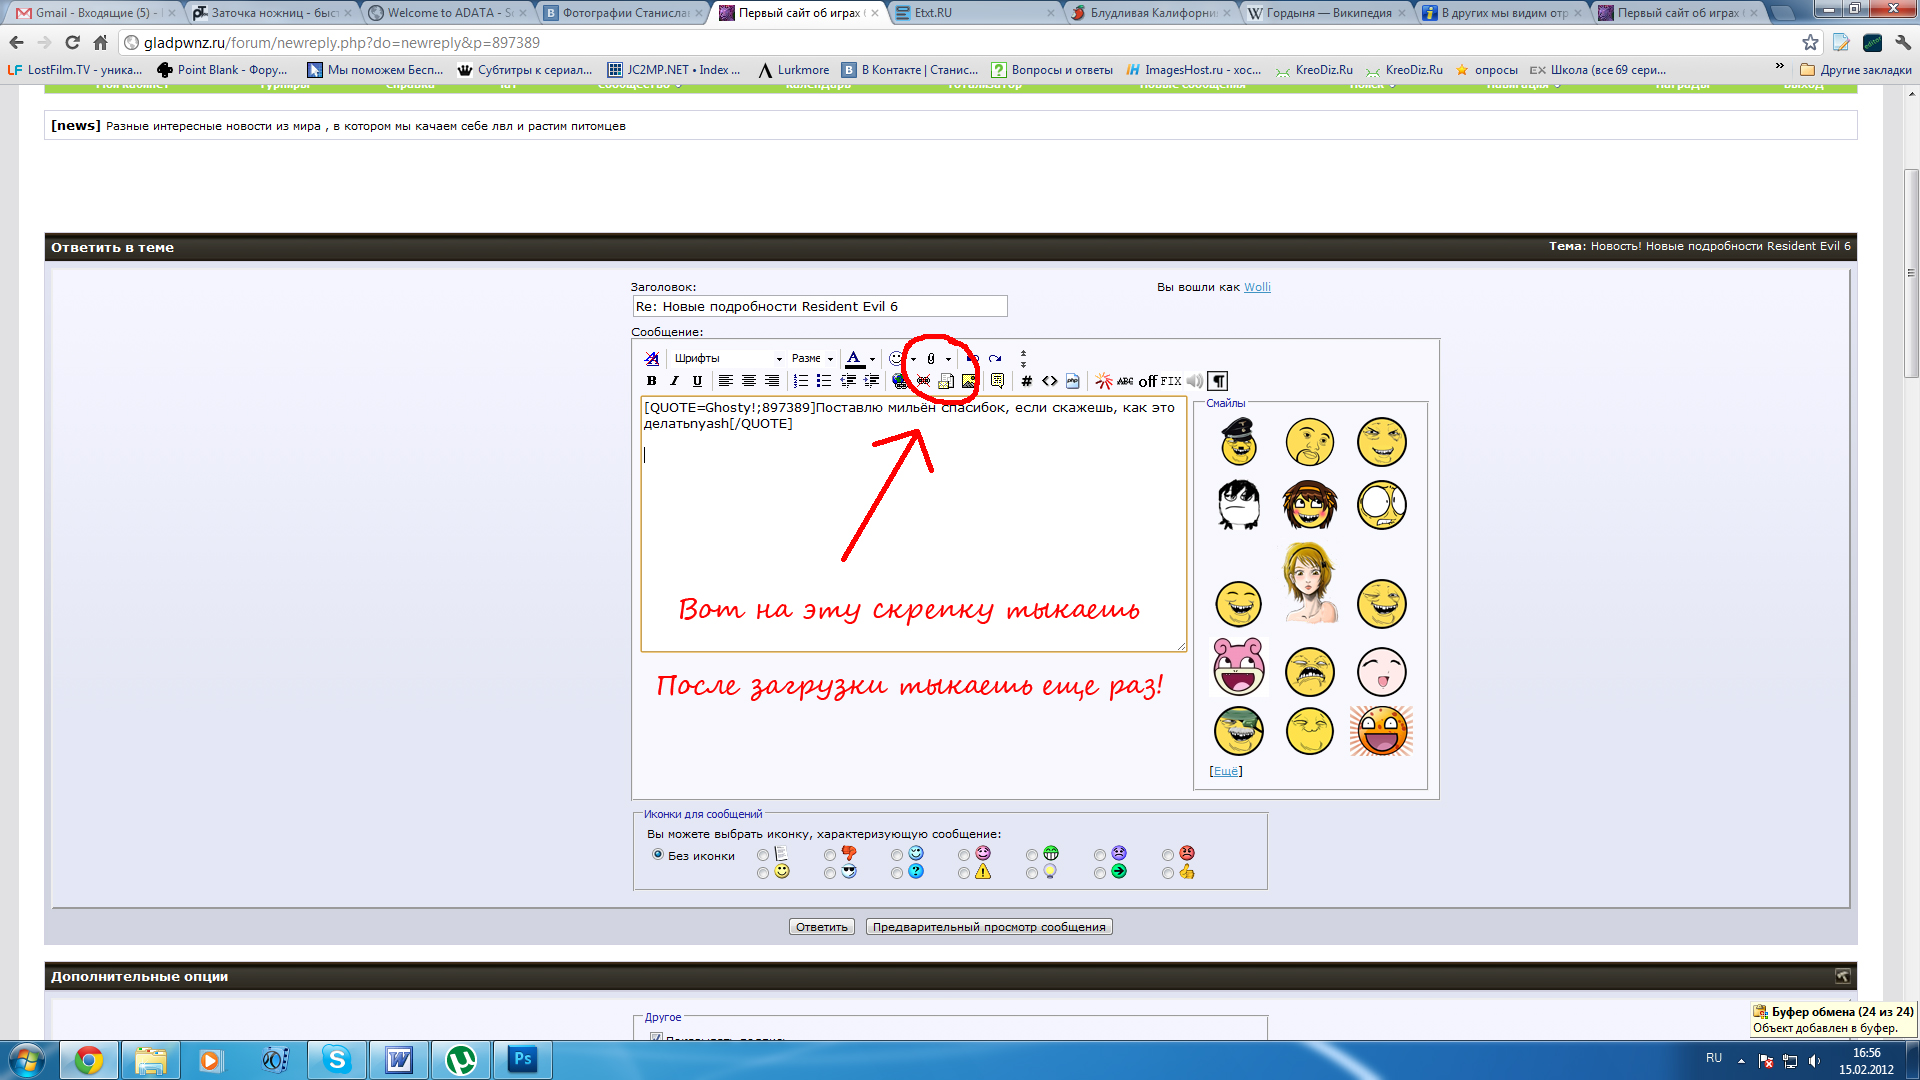Choose the warning triangle post icon
The width and height of the screenshot is (1920, 1080).
point(964,873)
